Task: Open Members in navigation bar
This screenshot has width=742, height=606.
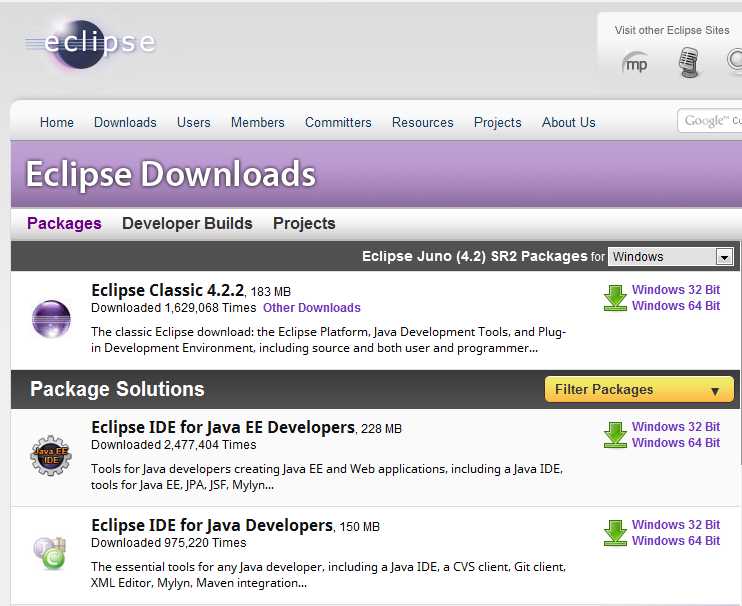Action: click(258, 123)
